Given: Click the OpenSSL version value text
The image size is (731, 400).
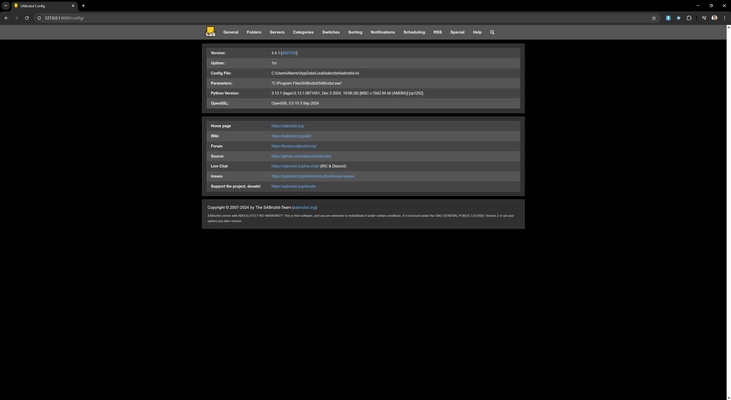Looking at the screenshot, I should (295, 103).
